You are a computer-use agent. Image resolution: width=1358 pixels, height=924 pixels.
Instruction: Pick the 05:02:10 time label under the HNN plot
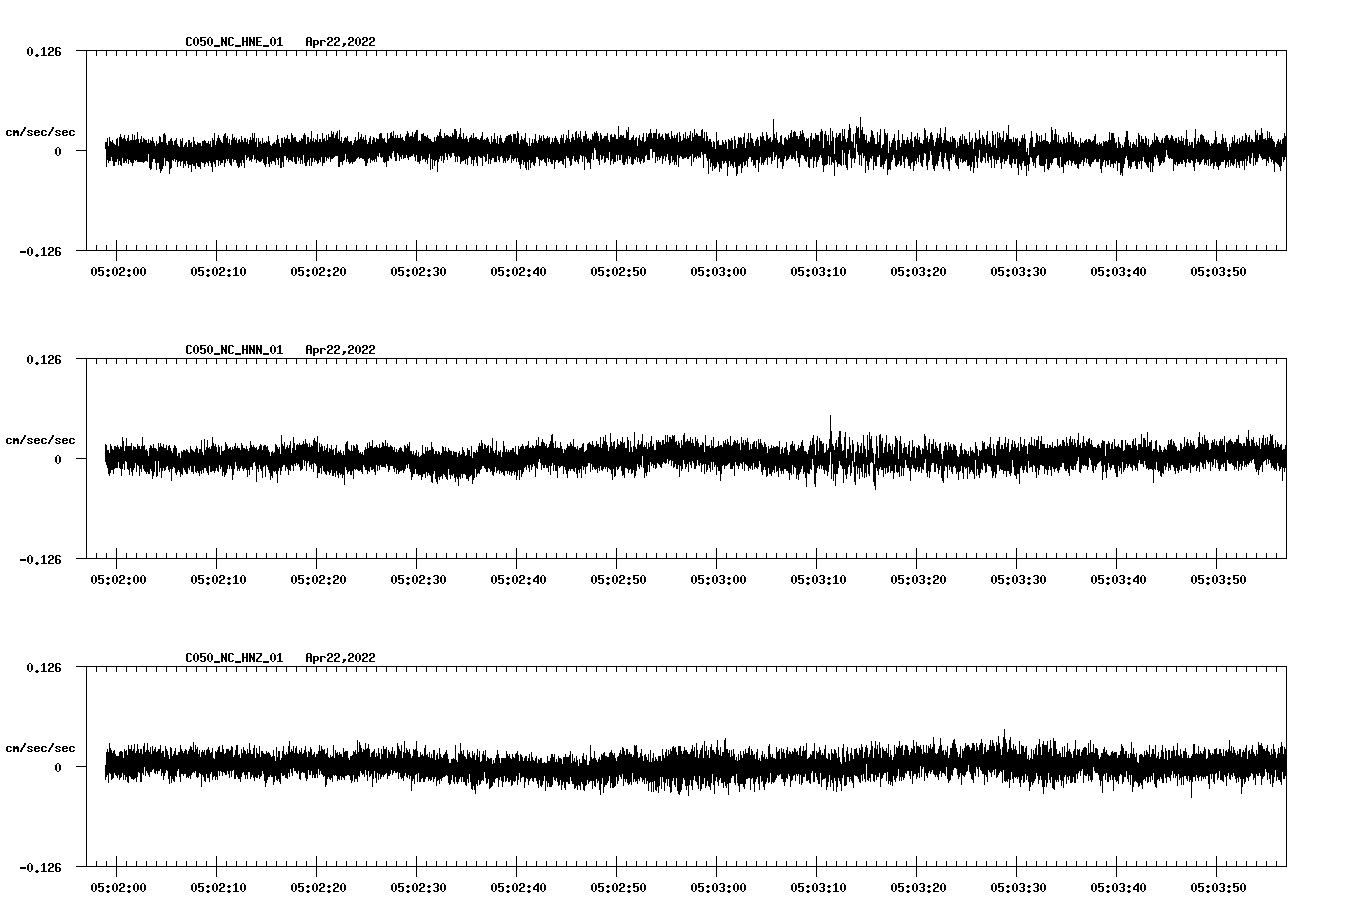218,579
